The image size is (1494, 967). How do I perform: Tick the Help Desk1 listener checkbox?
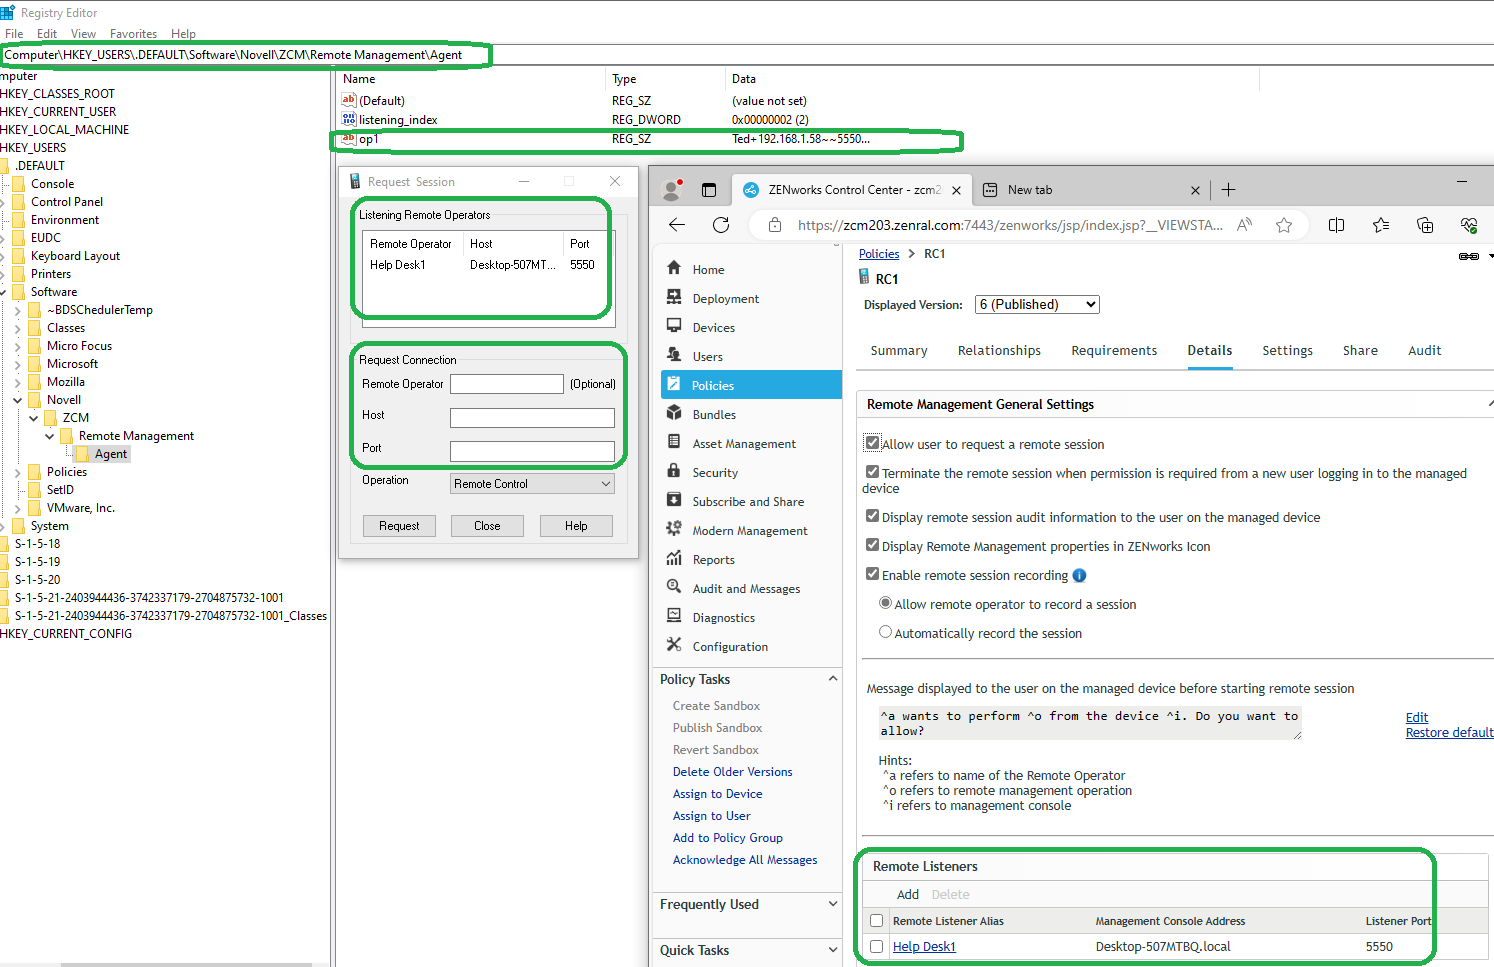pyautogui.click(x=877, y=946)
